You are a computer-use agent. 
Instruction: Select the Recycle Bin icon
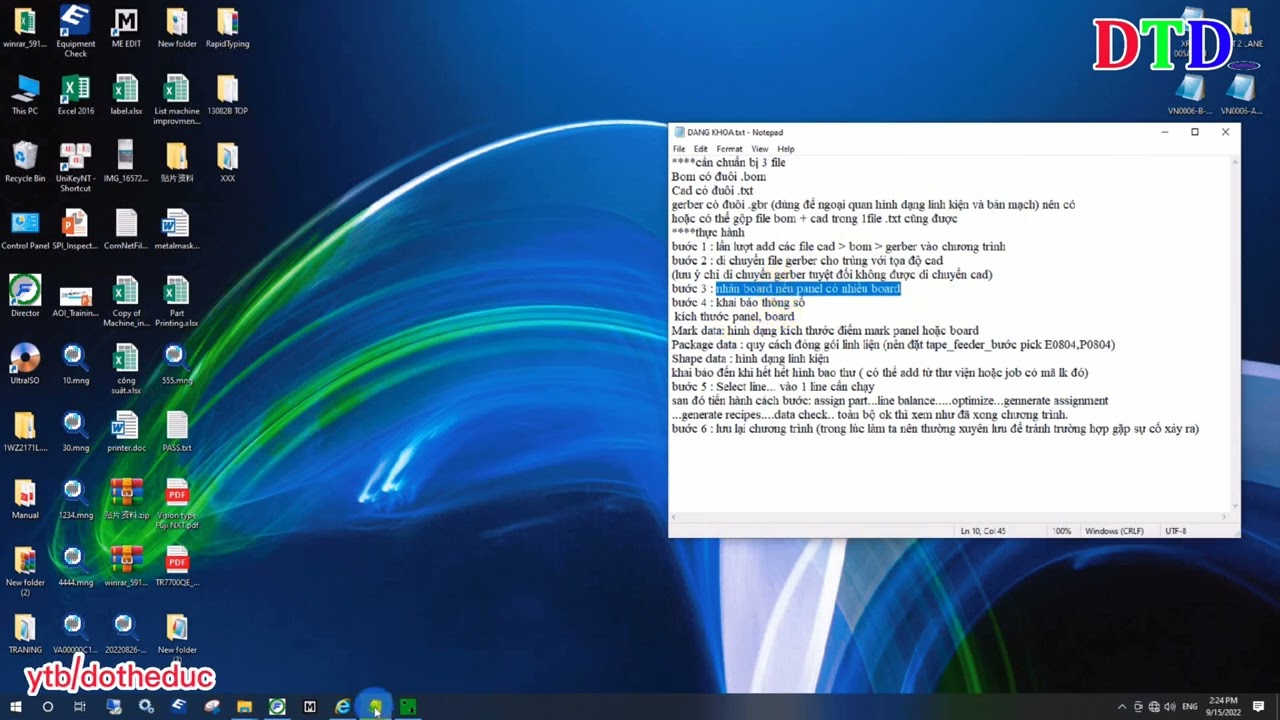25,162
